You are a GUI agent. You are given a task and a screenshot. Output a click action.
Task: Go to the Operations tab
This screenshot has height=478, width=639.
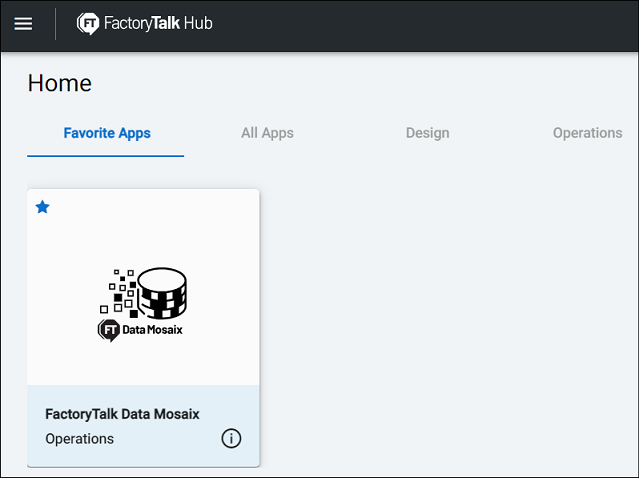click(587, 133)
